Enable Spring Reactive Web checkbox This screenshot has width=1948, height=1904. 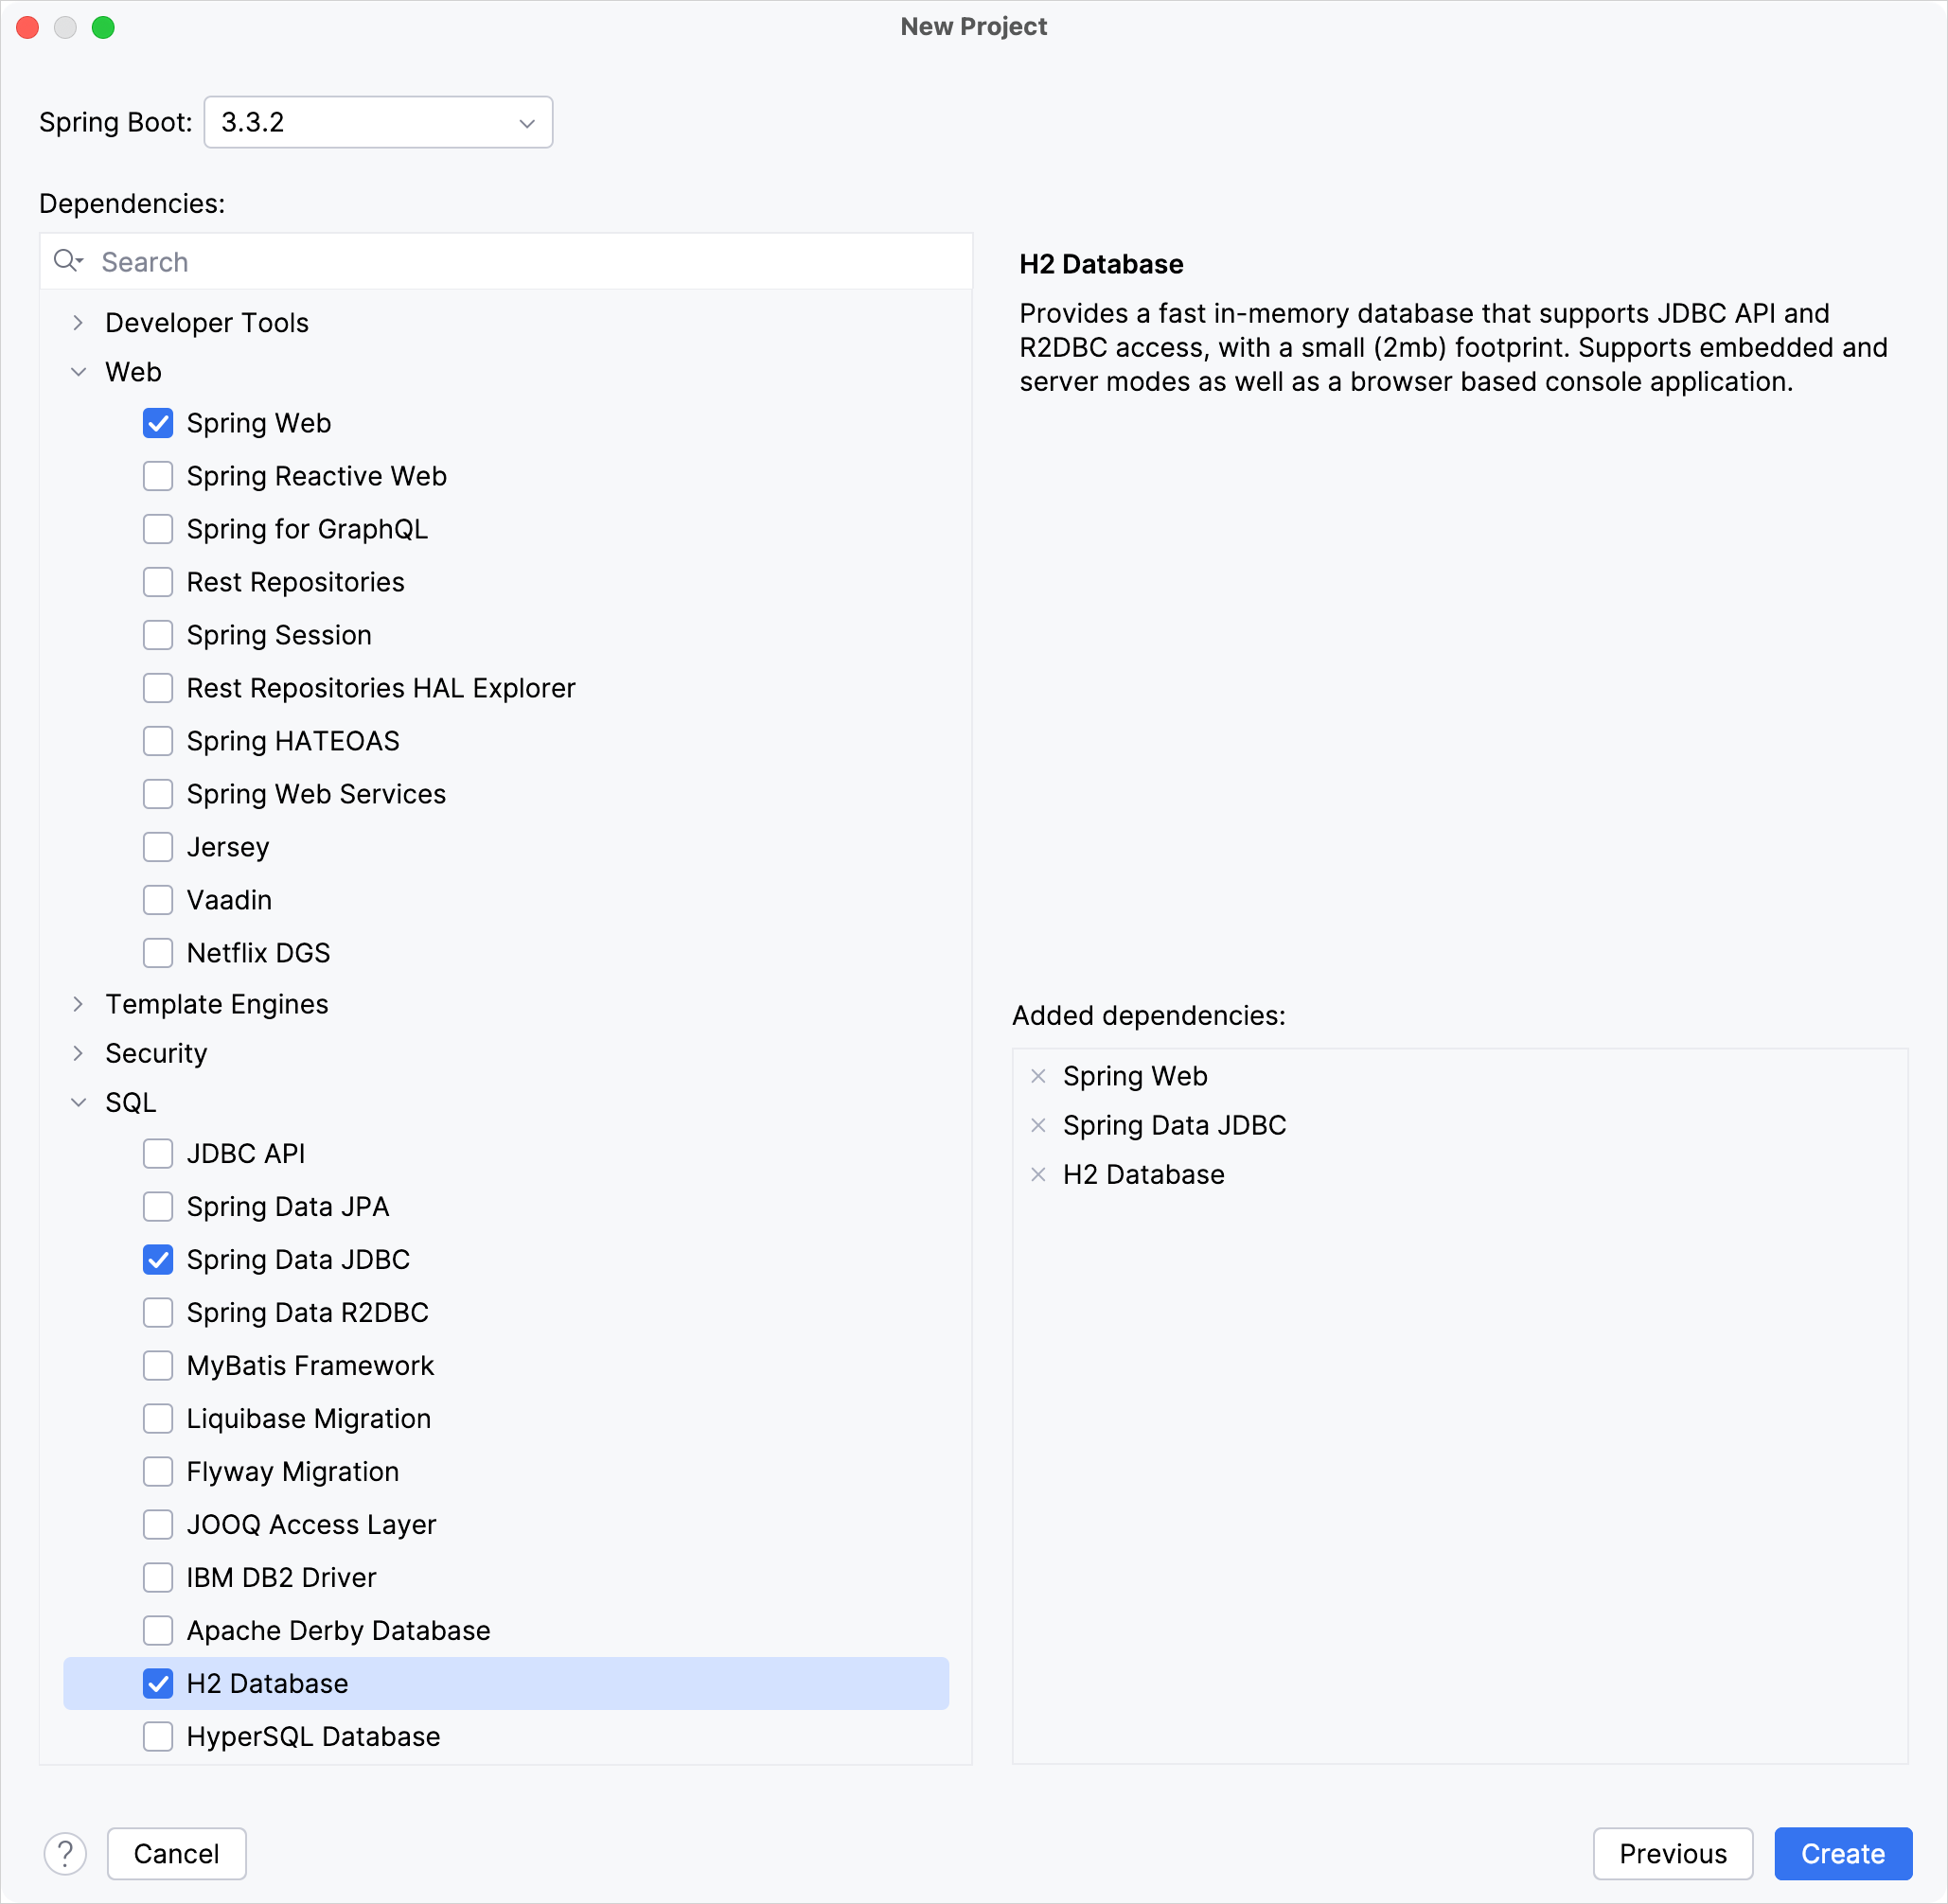pos(157,474)
